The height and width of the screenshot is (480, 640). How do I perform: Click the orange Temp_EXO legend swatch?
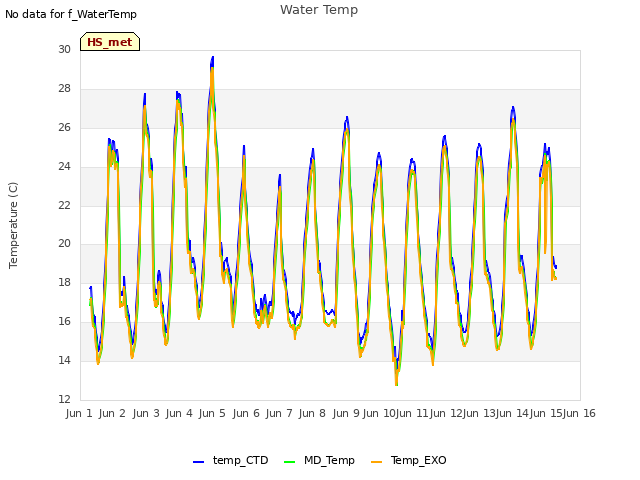coord(376,462)
